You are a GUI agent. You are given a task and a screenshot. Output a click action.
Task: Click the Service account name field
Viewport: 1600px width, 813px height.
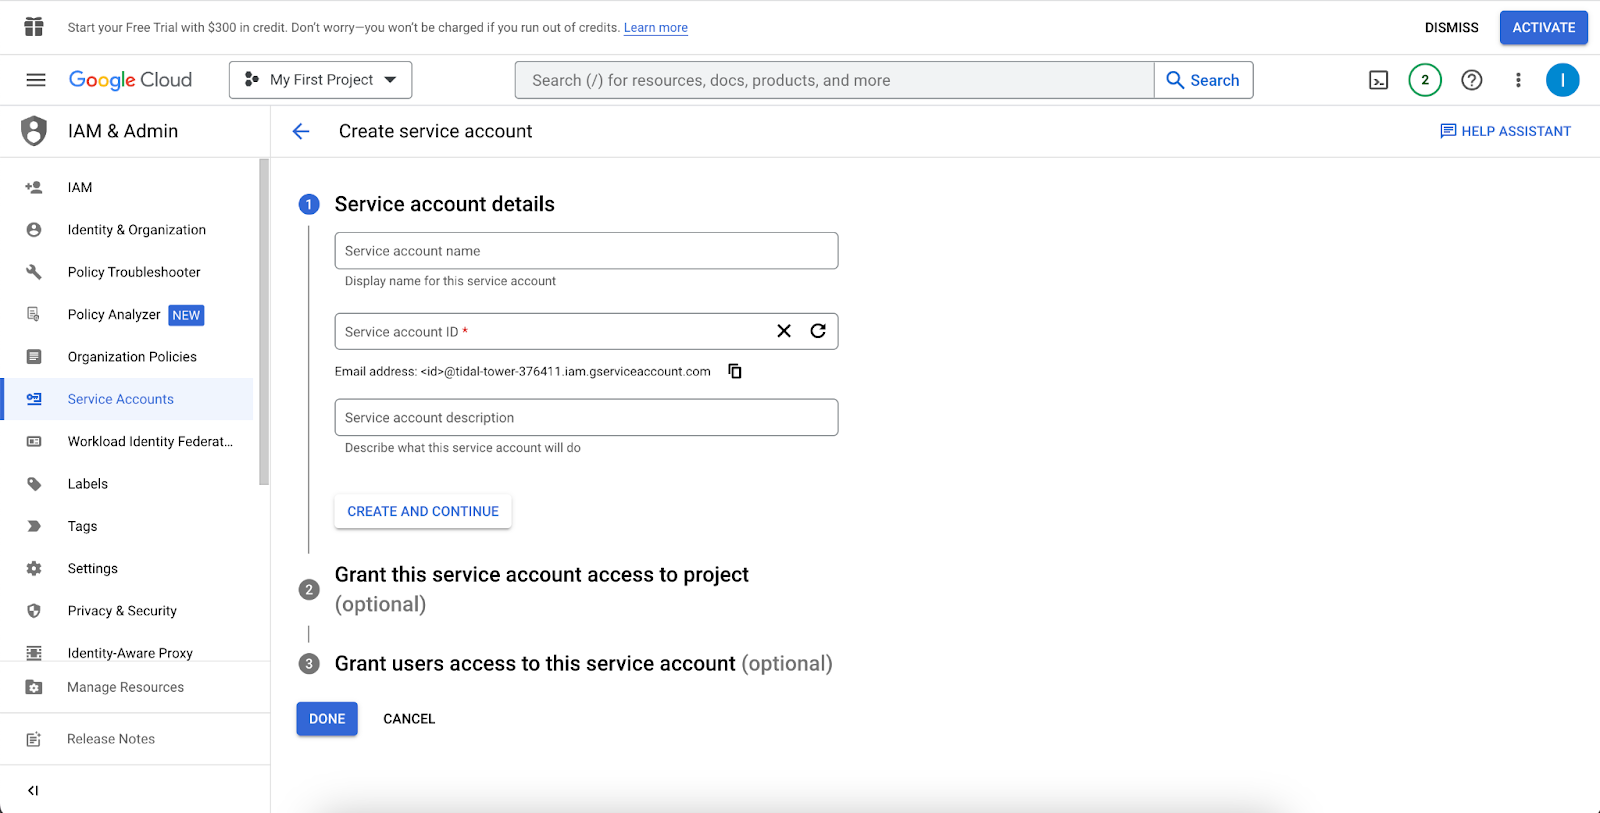coord(586,251)
